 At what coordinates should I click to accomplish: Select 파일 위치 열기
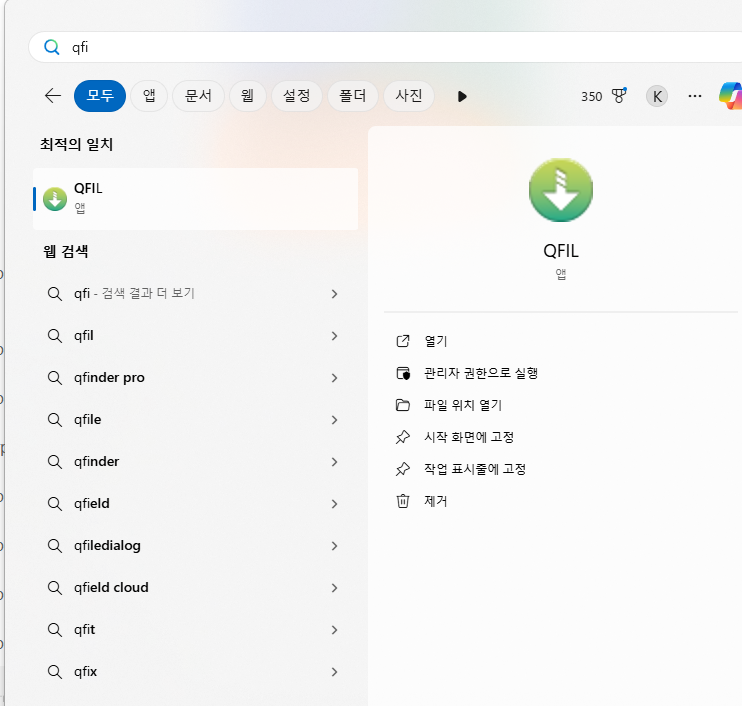click(463, 405)
